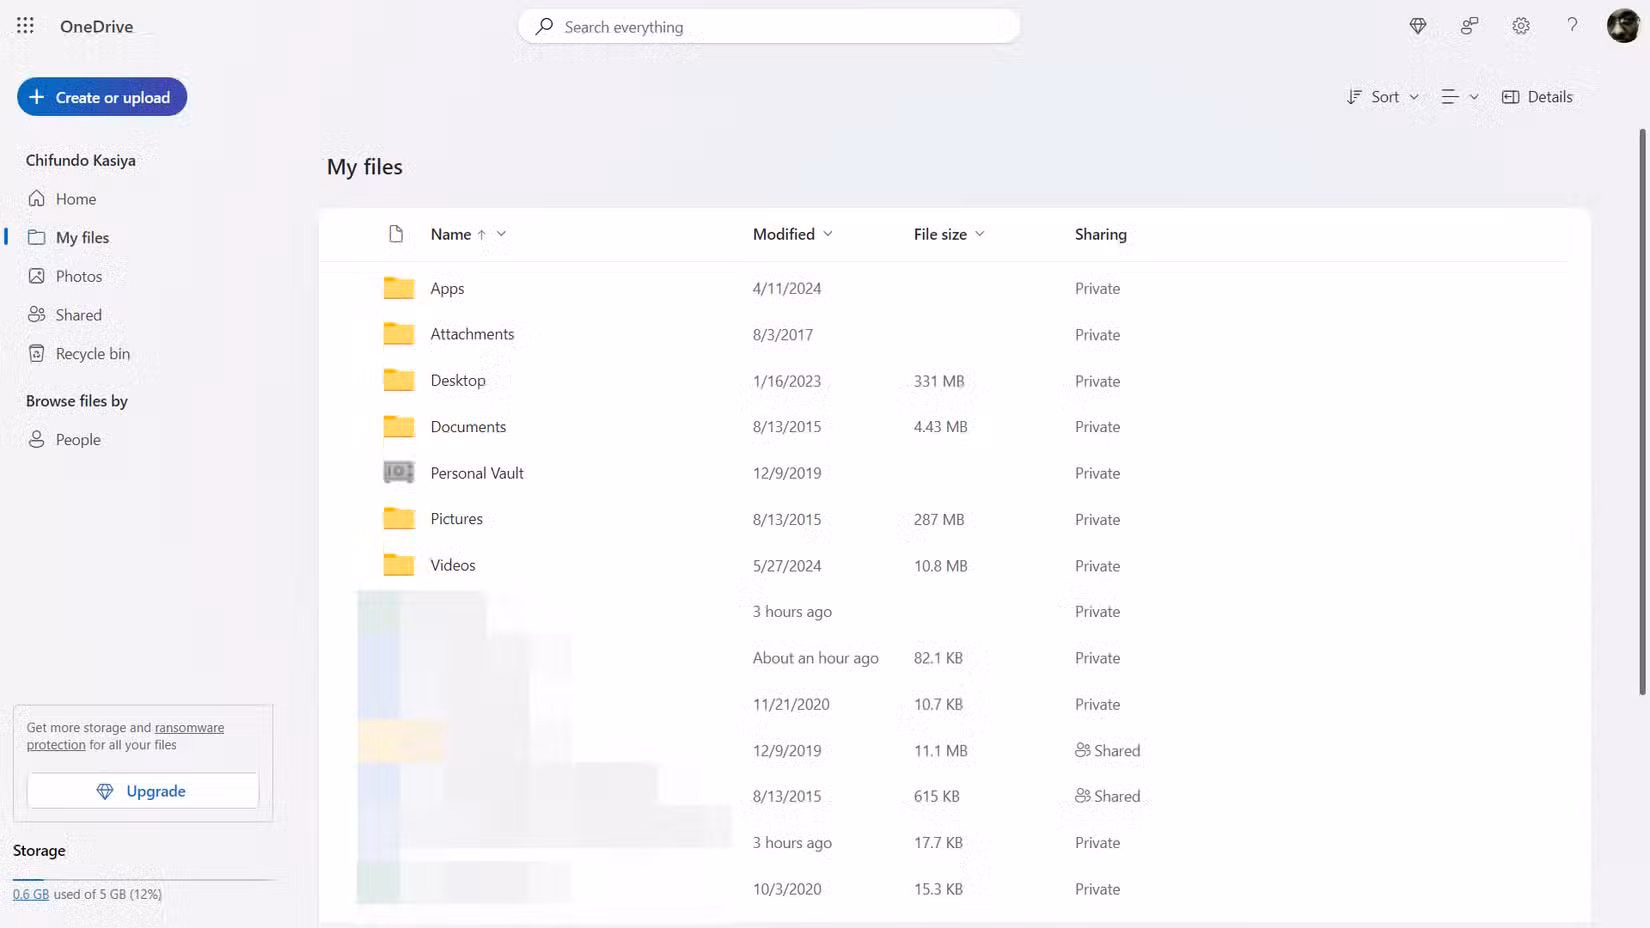Image resolution: width=1650 pixels, height=928 pixels.
Task: Click the storage usage progress bar
Action: tap(143, 879)
